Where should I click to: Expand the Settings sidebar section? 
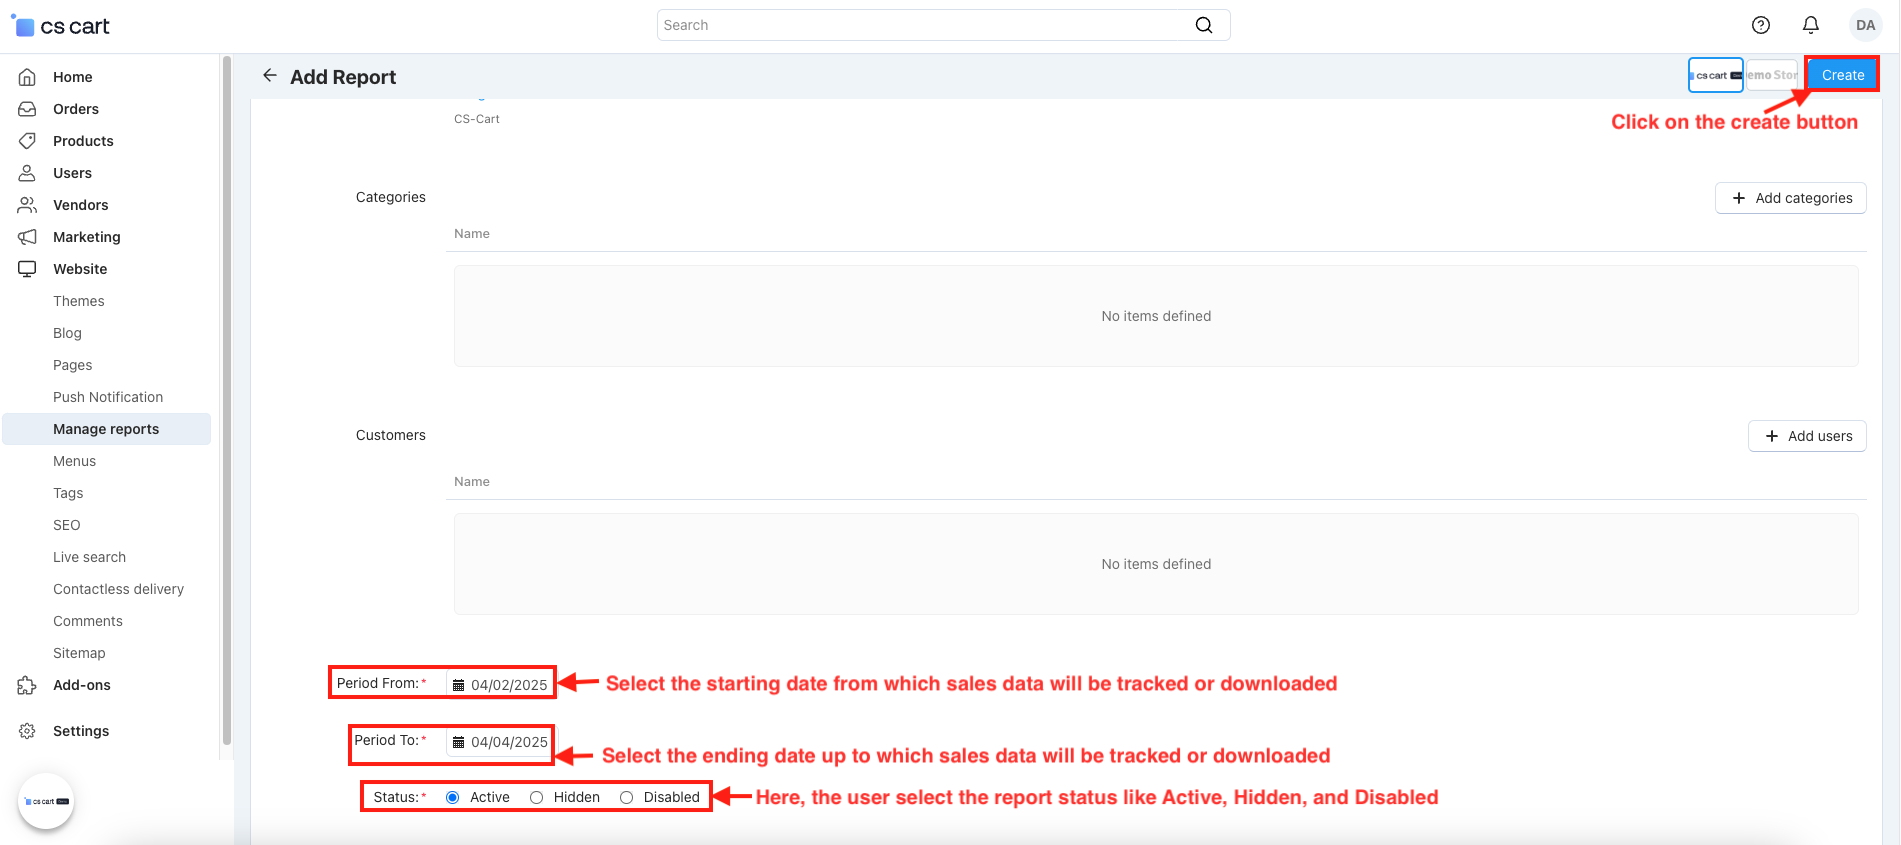pyautogui.click(x=81, y=731)
